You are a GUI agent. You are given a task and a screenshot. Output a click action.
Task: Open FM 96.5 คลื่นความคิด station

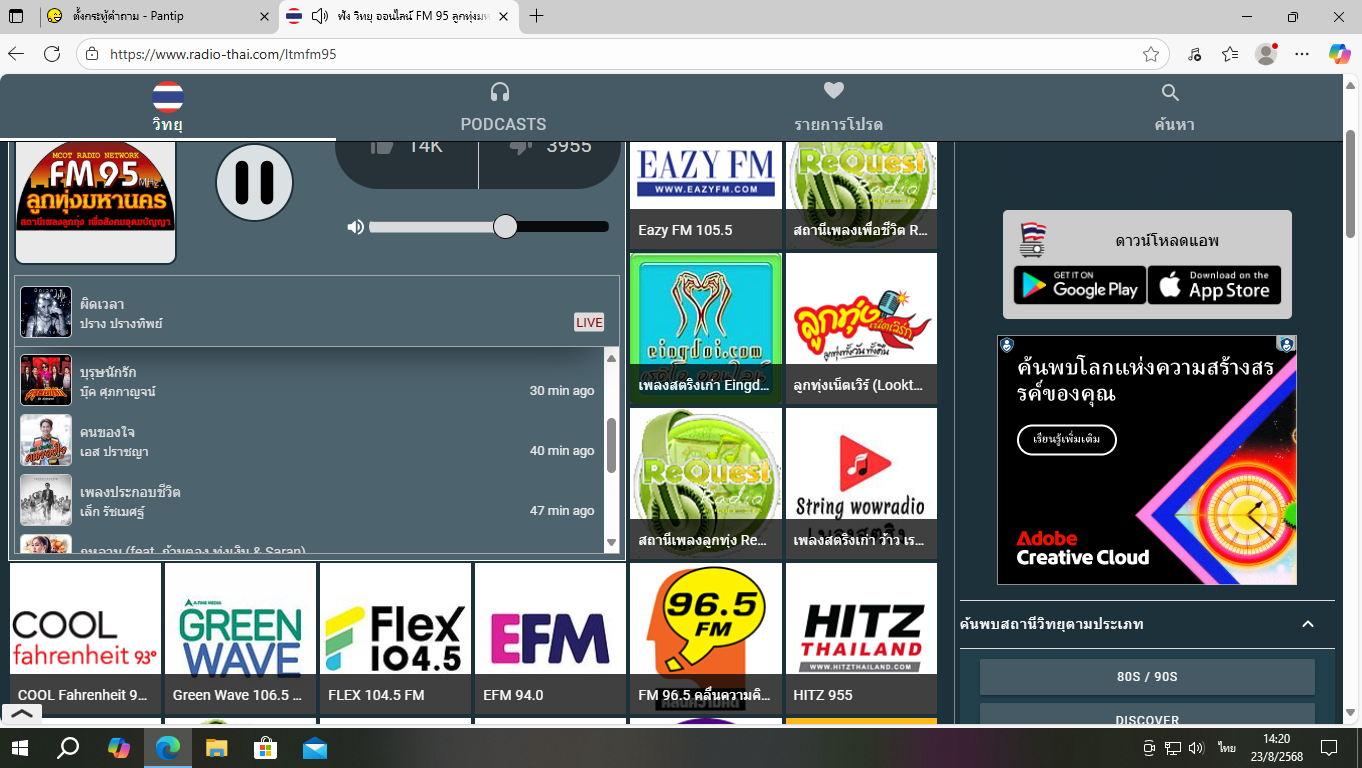pyautogui.click(x=706, y=638)
